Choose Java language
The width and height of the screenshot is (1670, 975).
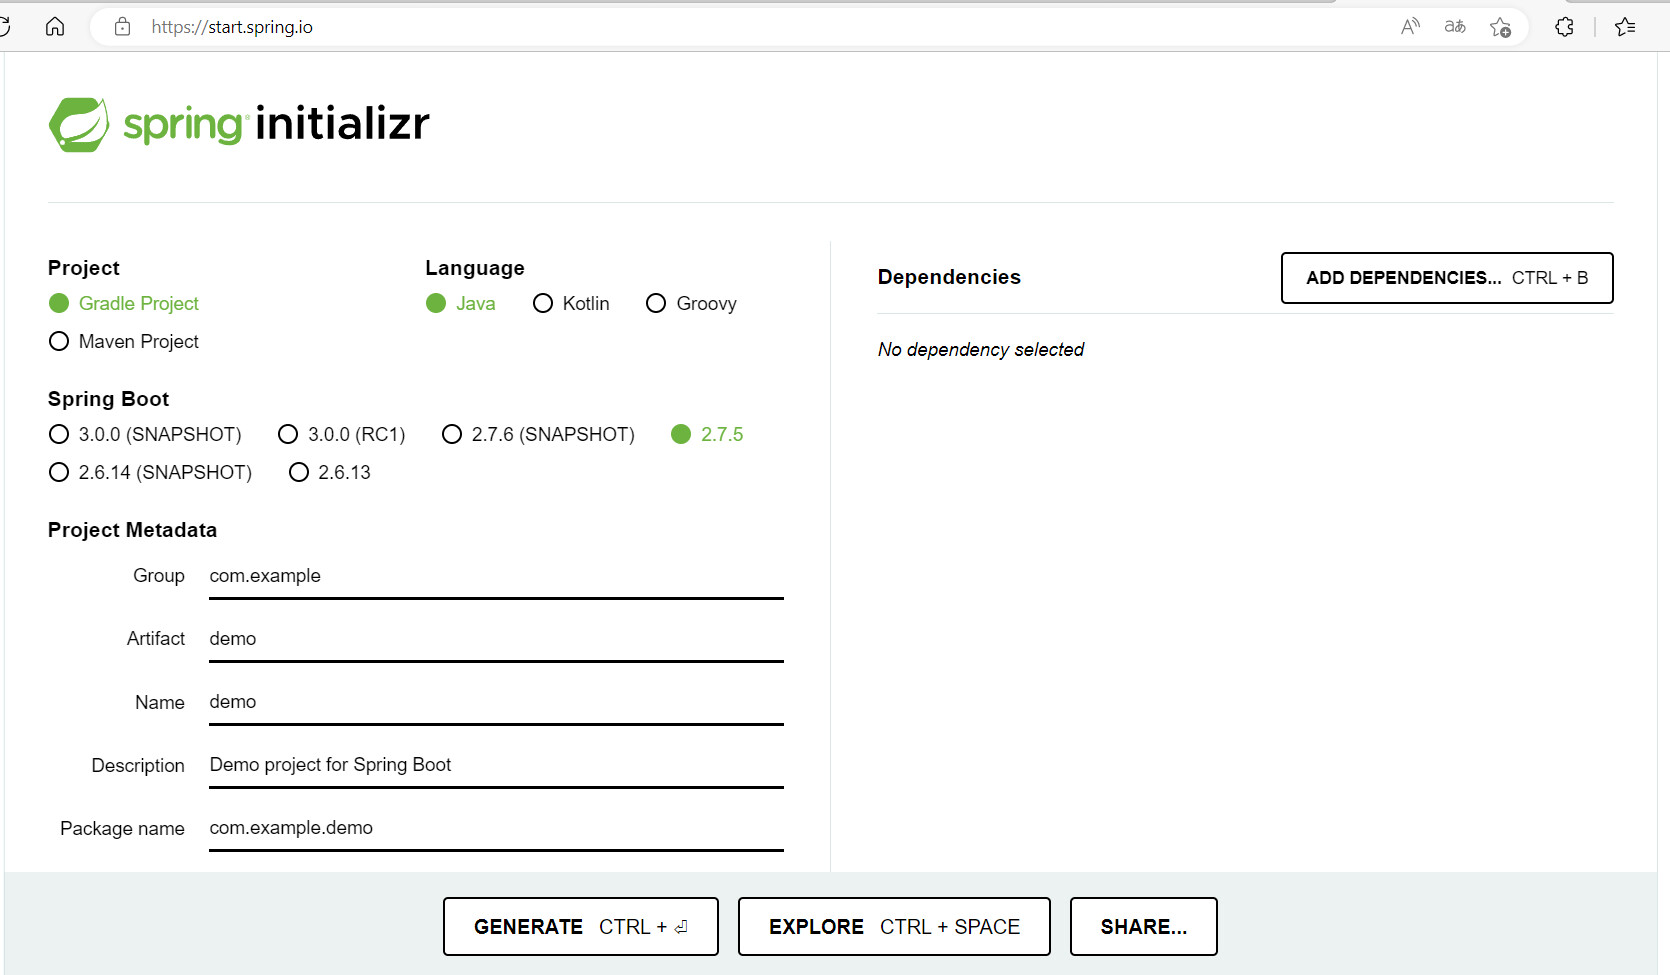(461, 303)
